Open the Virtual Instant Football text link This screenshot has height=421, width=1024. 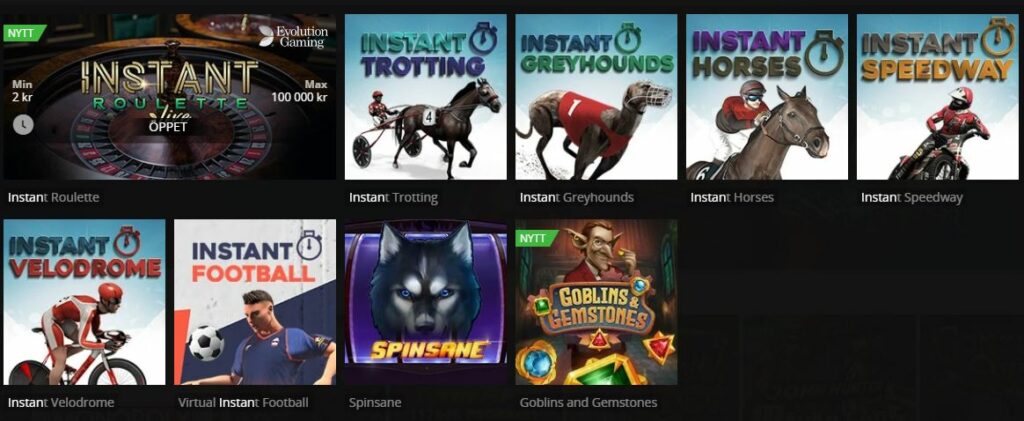click(243, 402)
